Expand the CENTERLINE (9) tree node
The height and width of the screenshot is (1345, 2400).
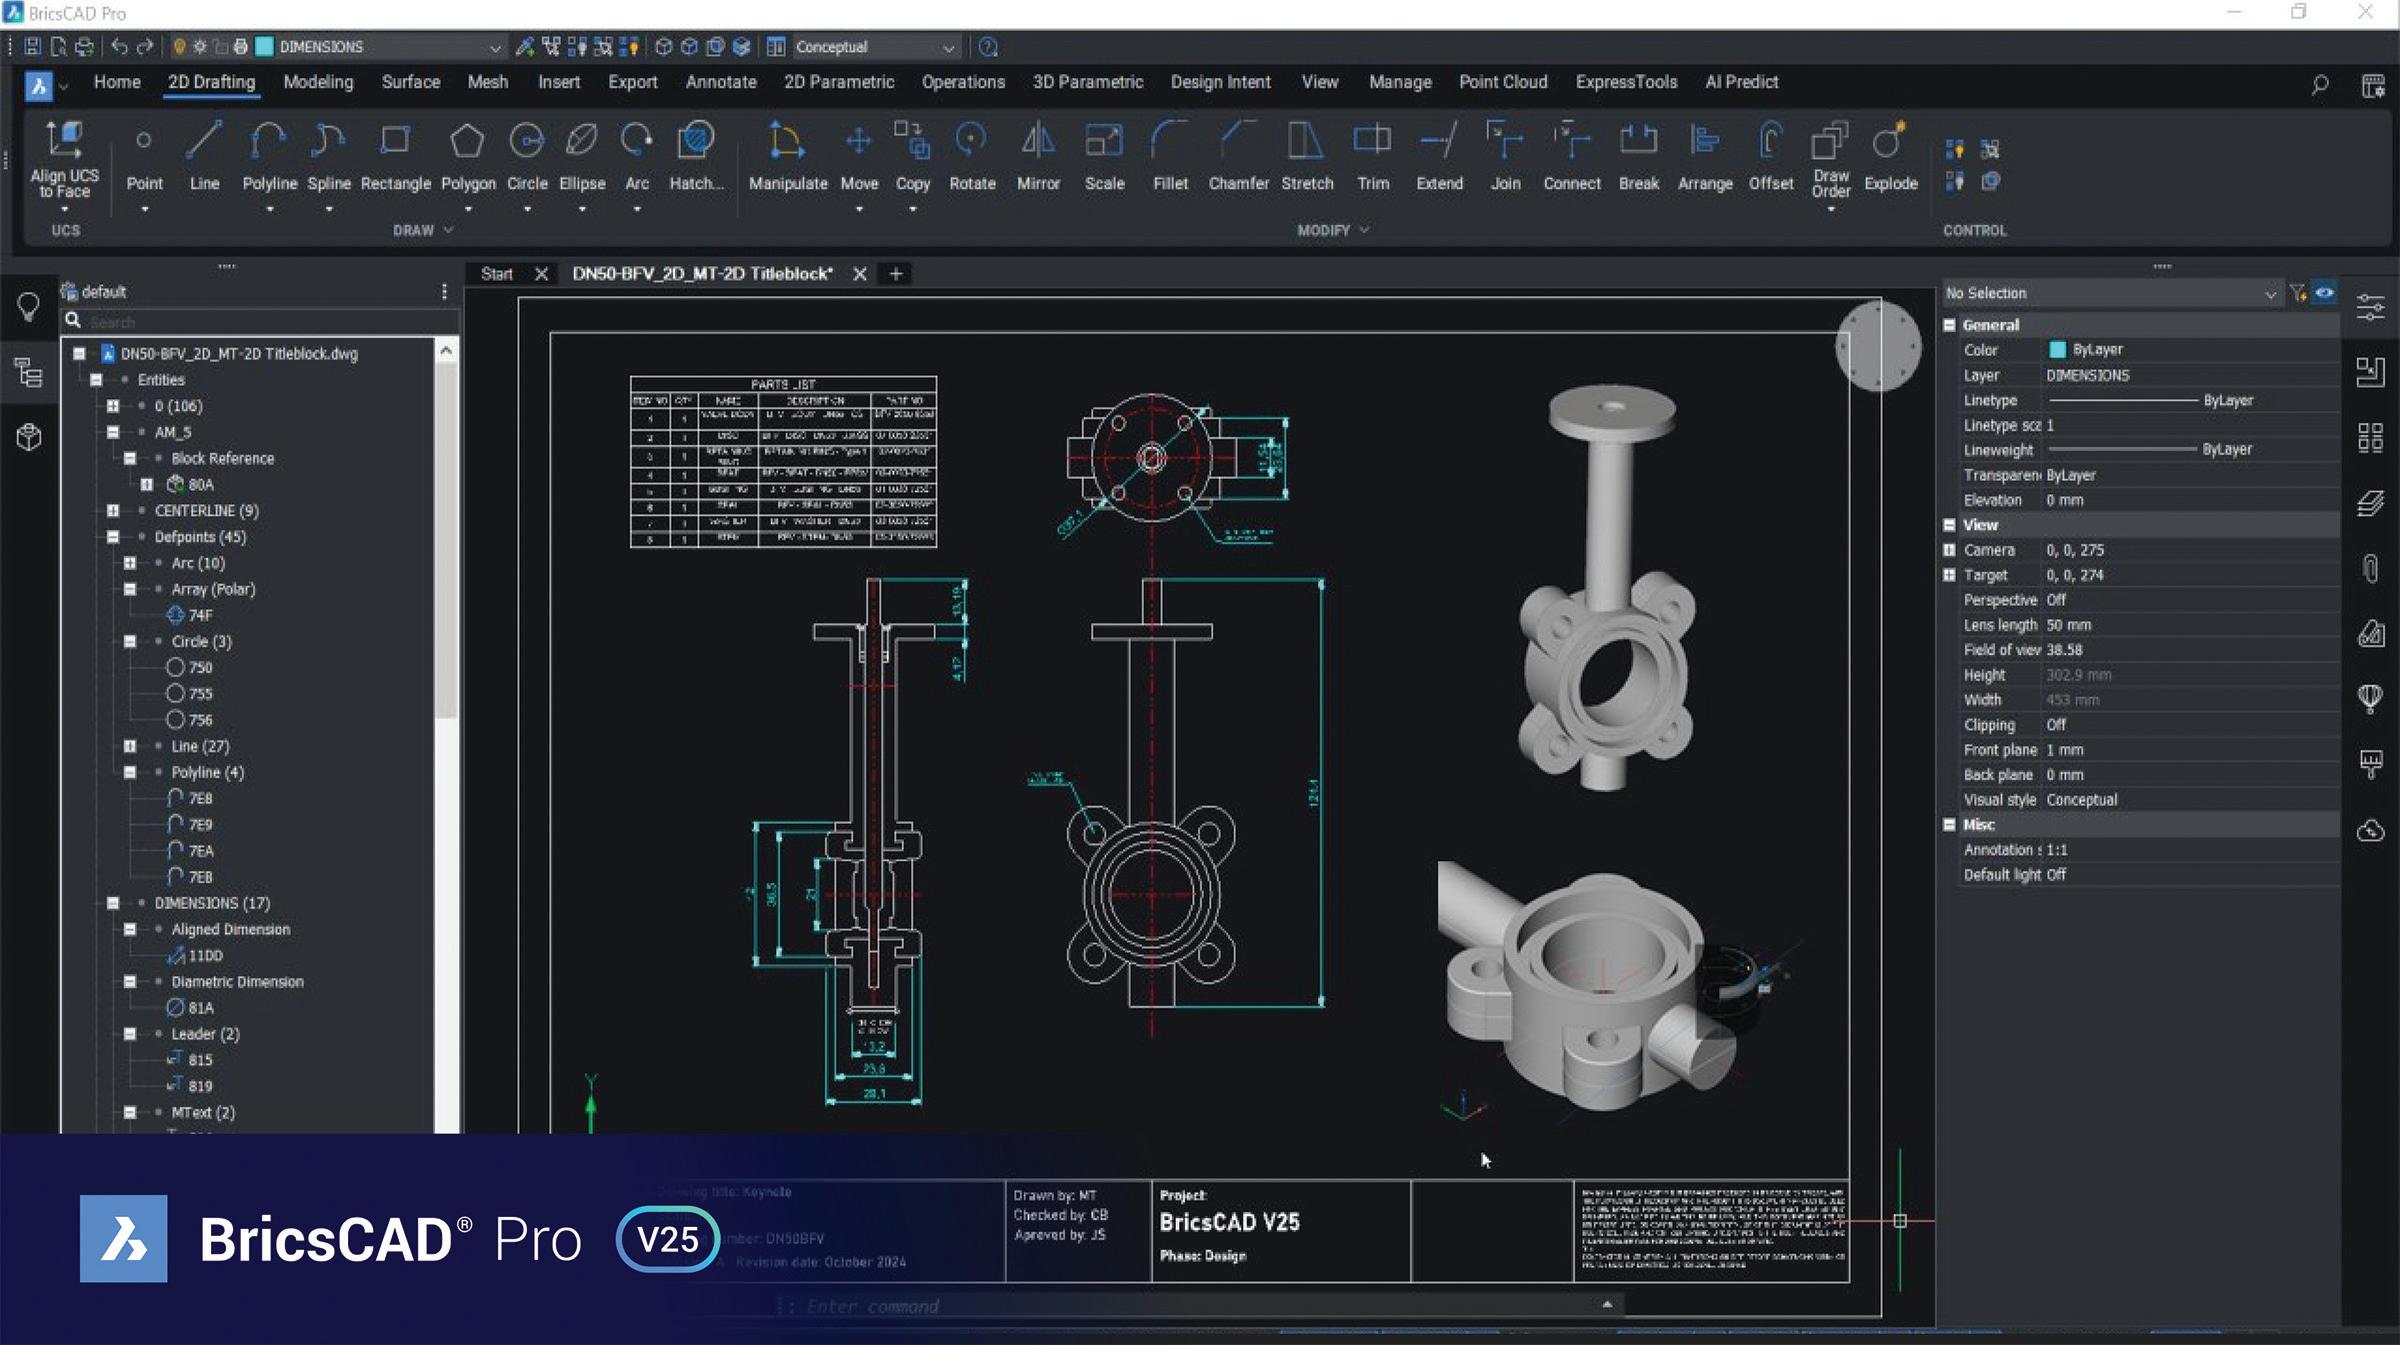coord(113,511)
